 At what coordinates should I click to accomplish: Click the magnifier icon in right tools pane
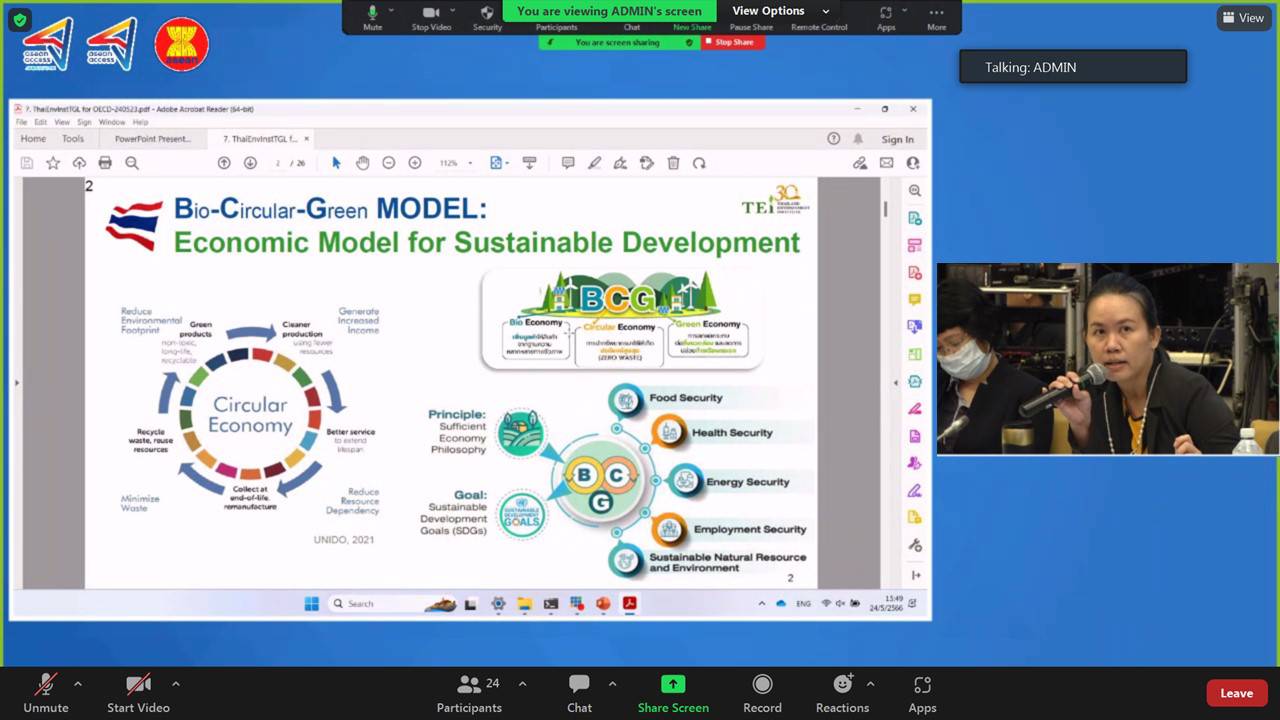(x=914, y=190)
